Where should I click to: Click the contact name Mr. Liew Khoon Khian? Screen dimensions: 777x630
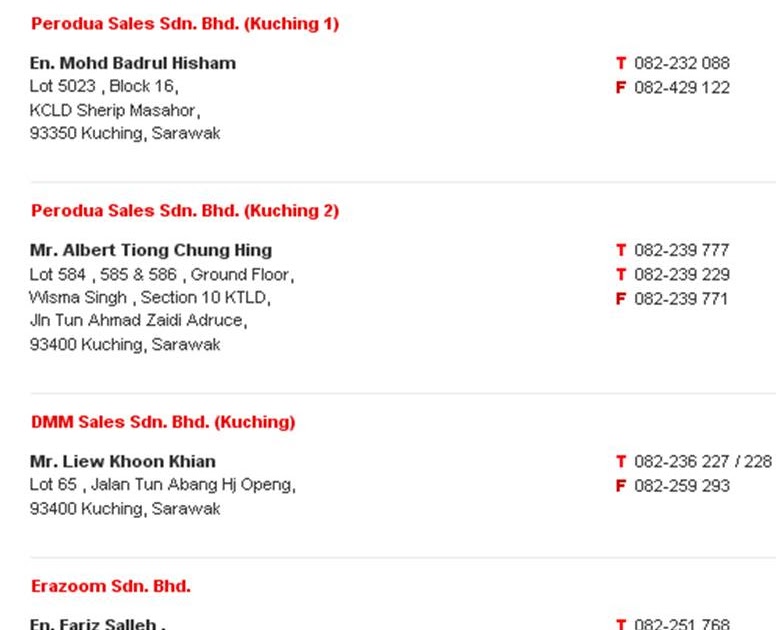tap(123, 461)
